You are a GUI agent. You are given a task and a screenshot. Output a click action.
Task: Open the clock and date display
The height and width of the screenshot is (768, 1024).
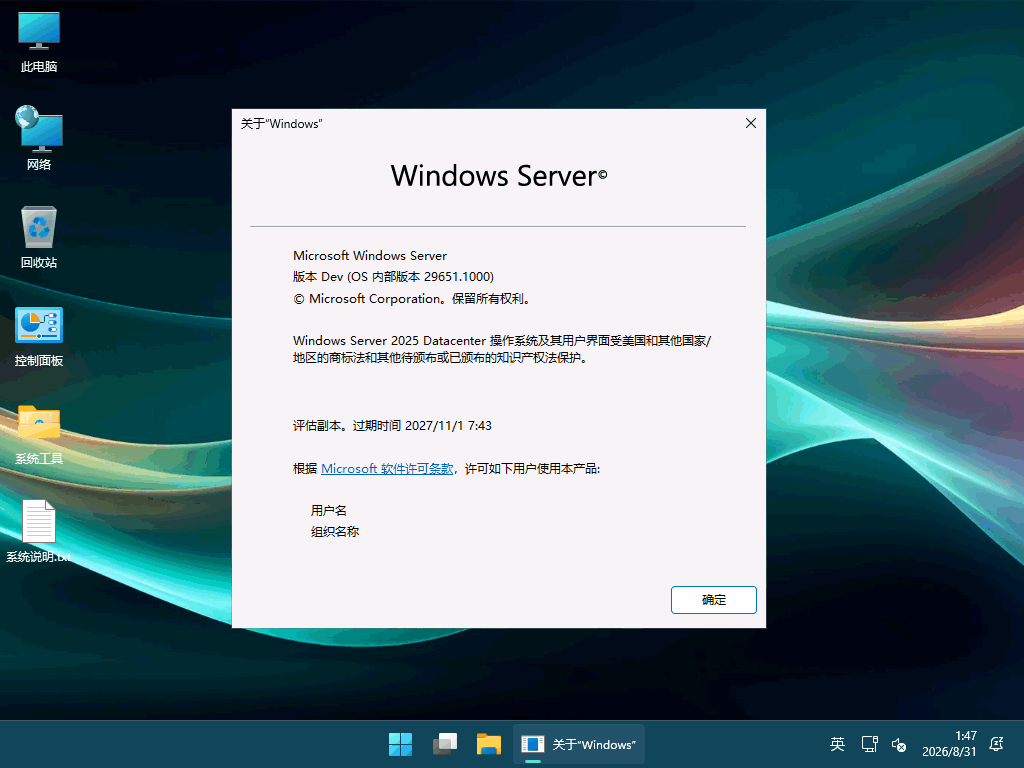pyautogui.click(x=949, y=744)
